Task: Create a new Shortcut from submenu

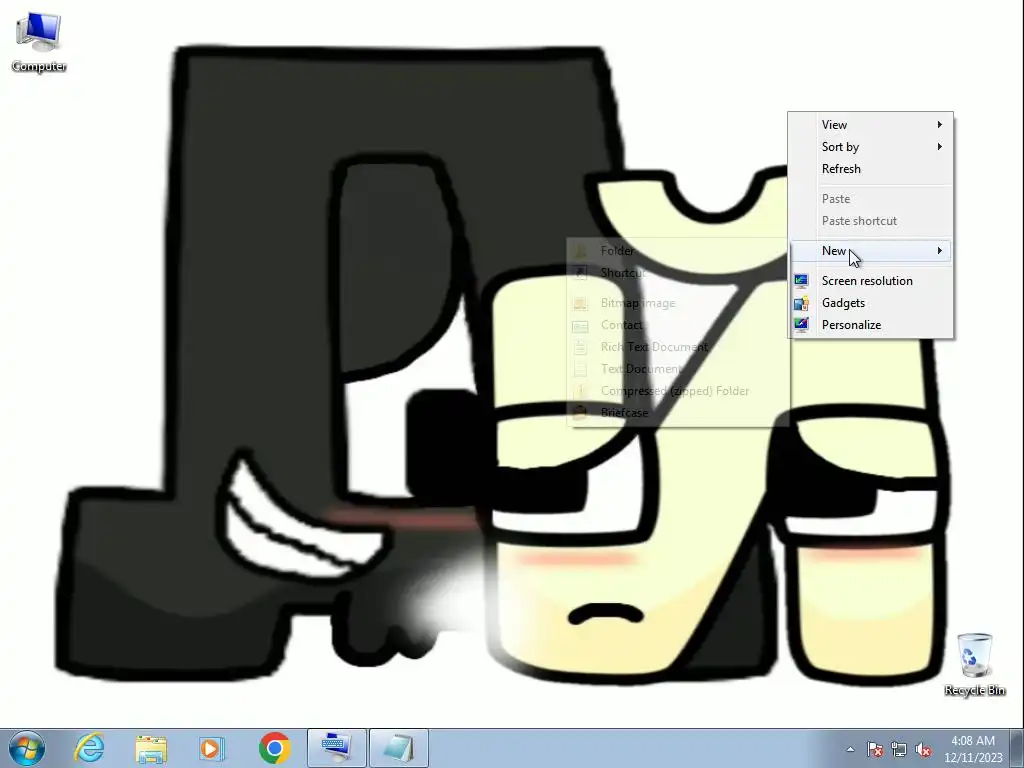Action: pyautogui.click(x=678, y=273)
